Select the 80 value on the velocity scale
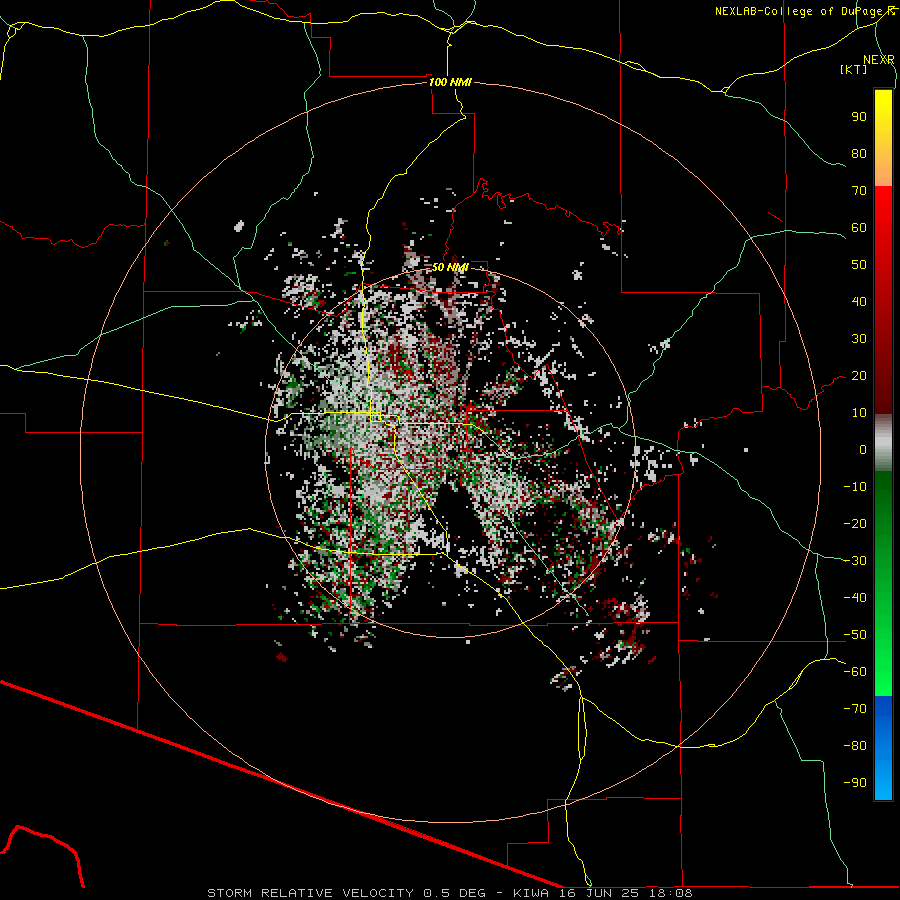This screenshot has height=900, width=900. (859, 154)
